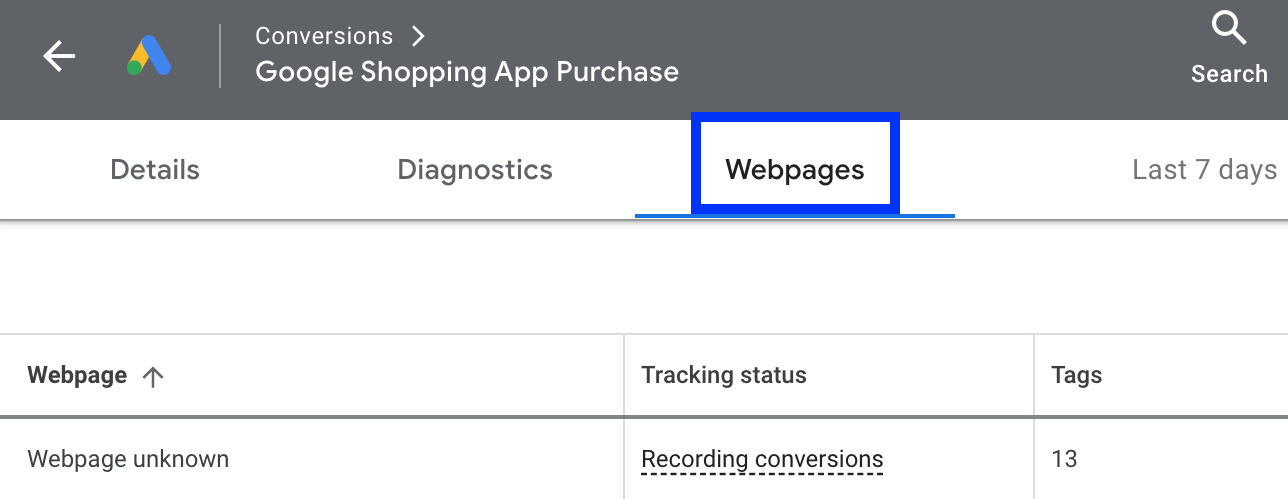Screen dimensions: 1288x499
Task: Select the Webpage unknown cell
Action: 128,459
